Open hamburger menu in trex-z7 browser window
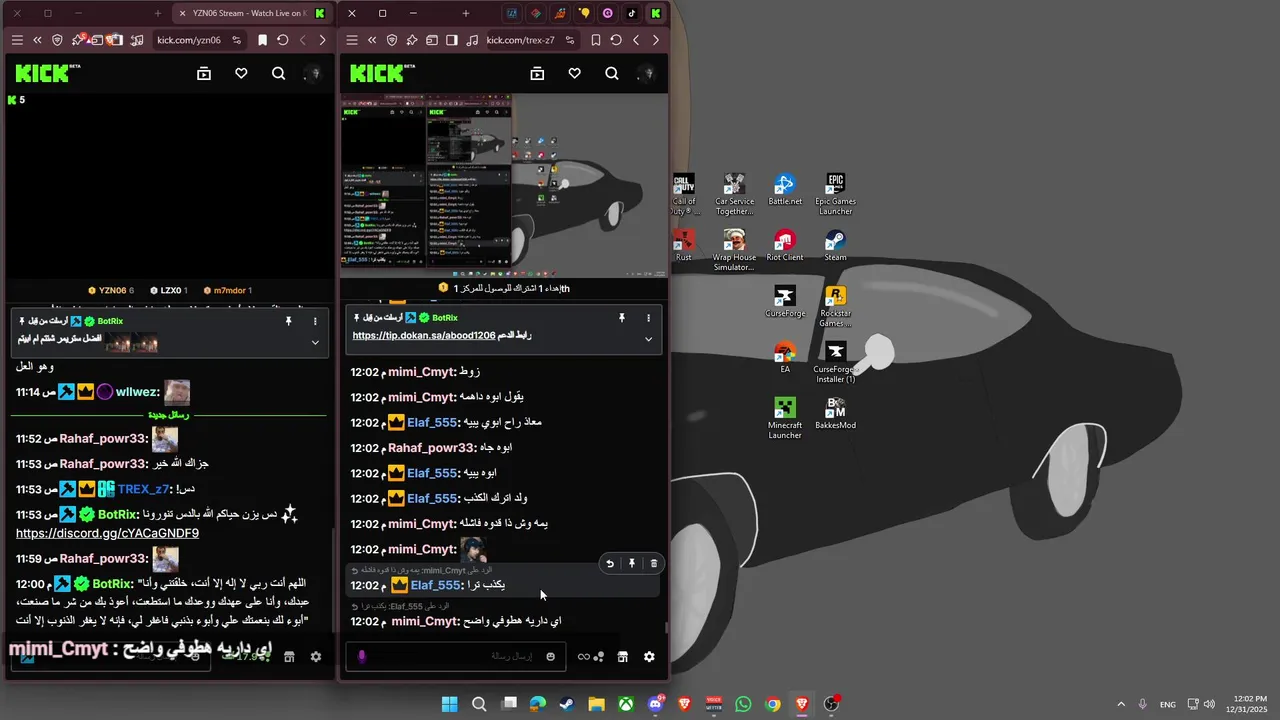This screenshot has height=720, width=1280. tap(351, 40)
